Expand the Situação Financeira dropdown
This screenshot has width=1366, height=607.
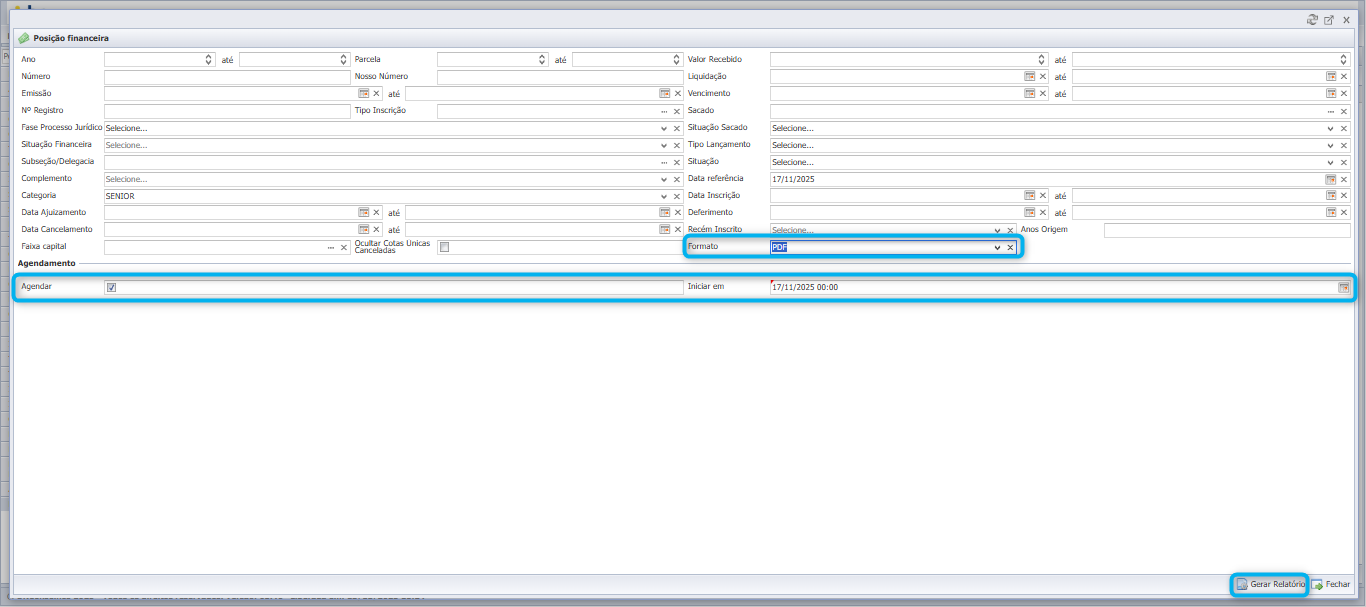[664, 145]
